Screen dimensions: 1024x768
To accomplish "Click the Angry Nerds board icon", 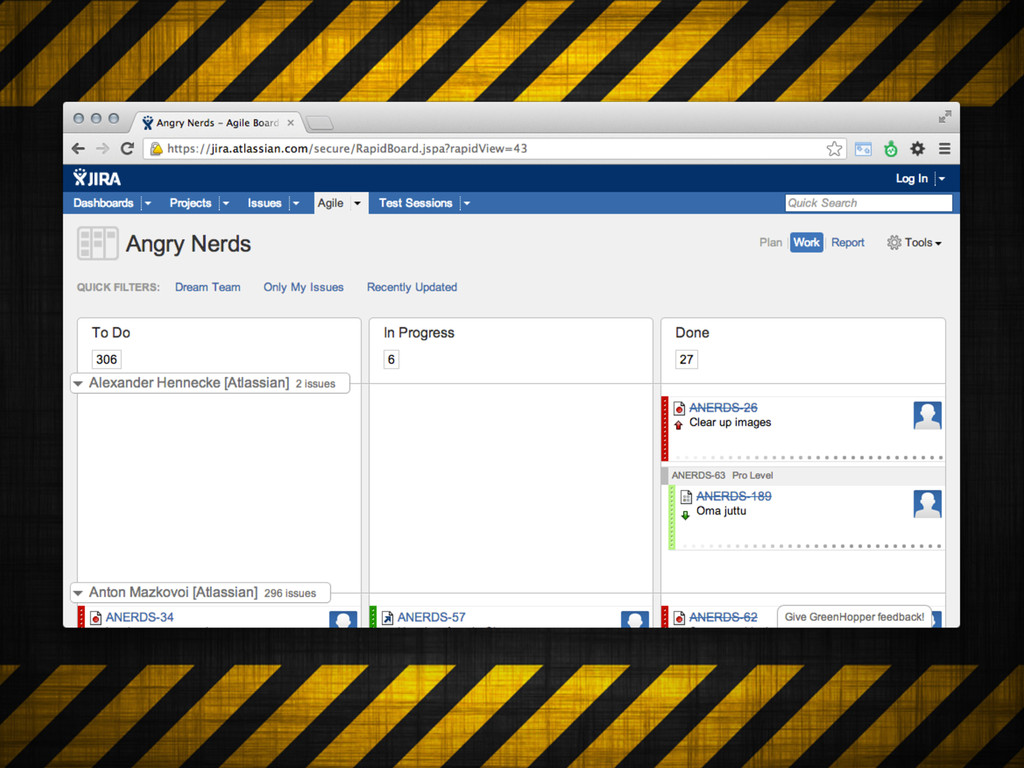I will [97, 244].
